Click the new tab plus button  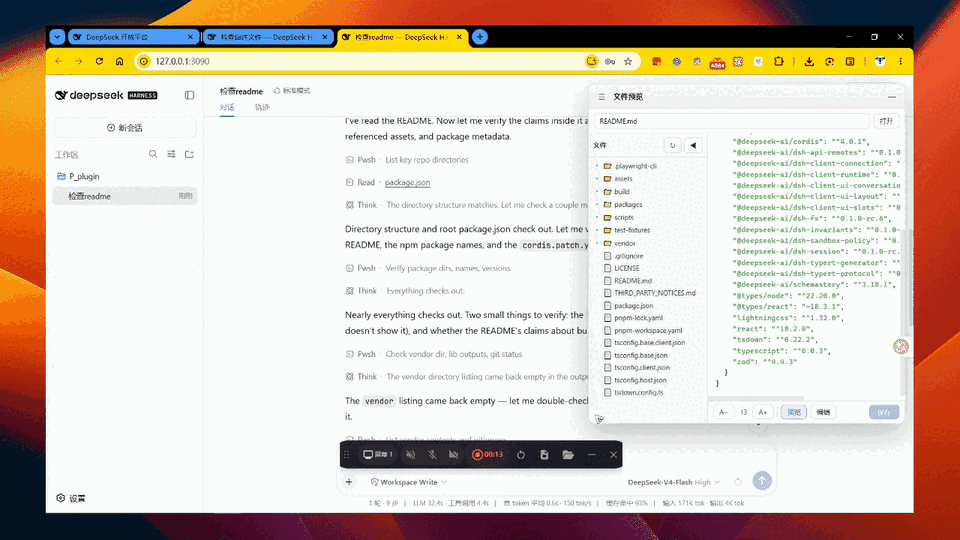(x=480, y=37)
